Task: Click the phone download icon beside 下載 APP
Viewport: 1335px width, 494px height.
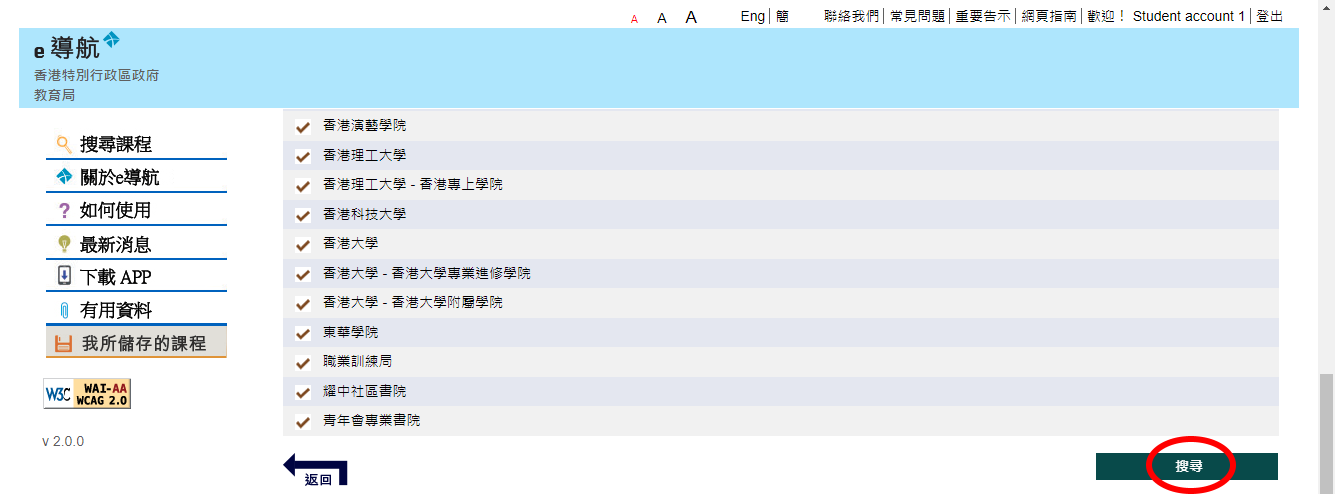Action: (64, 276)
